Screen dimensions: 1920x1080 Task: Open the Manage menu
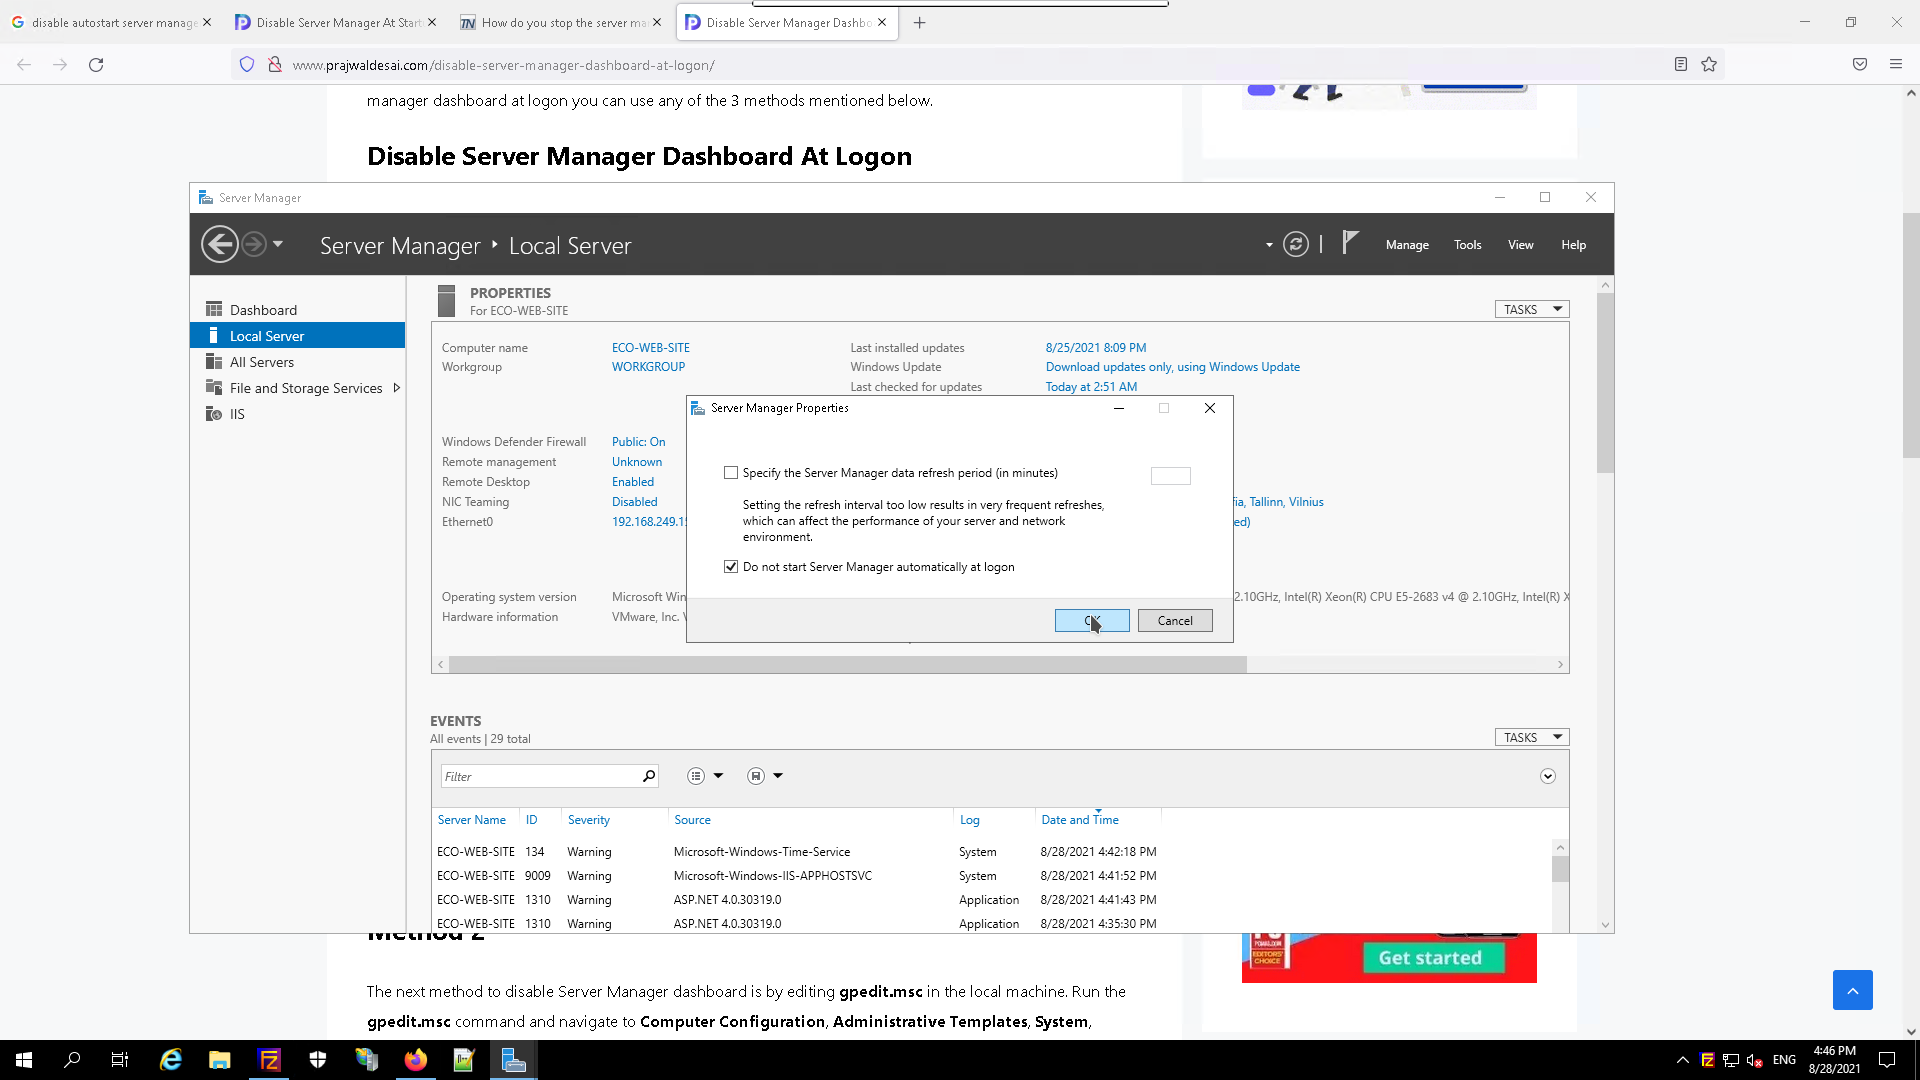pyautogui.click(x=1407, y=245)
